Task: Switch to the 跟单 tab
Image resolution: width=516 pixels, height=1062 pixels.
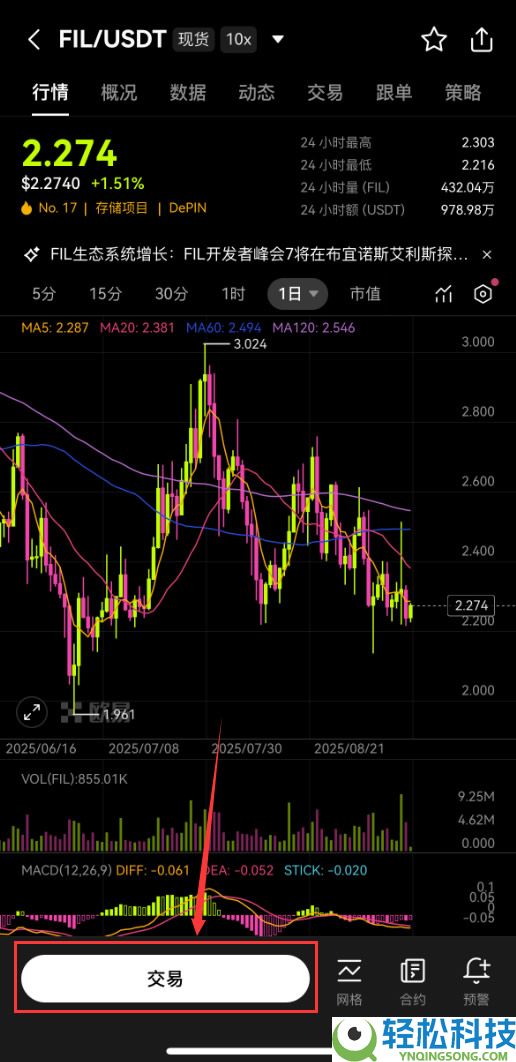Action: 394,92
